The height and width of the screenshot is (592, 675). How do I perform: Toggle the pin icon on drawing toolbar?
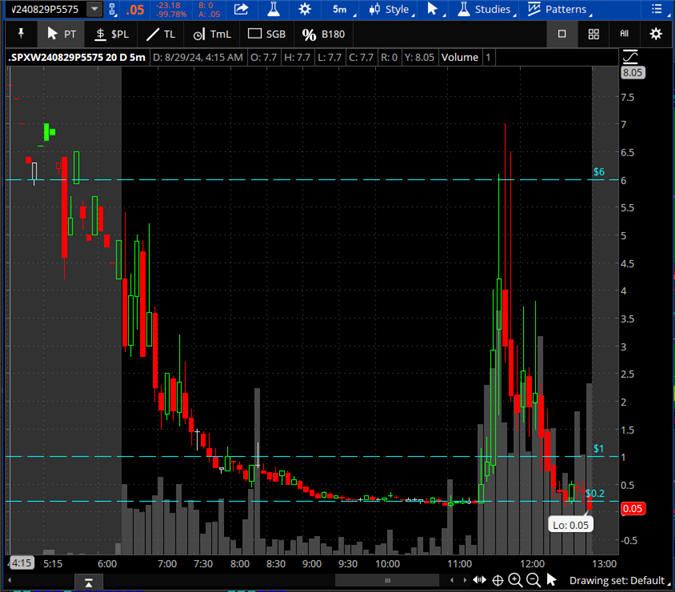coord(19,34)
